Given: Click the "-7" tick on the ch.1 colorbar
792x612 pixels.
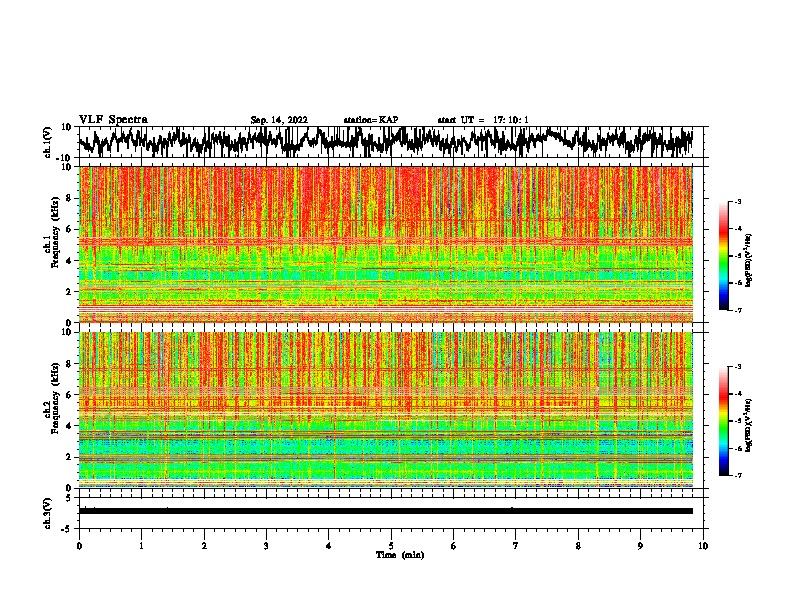Looking at the screenshot, I should tap(737, 310).
